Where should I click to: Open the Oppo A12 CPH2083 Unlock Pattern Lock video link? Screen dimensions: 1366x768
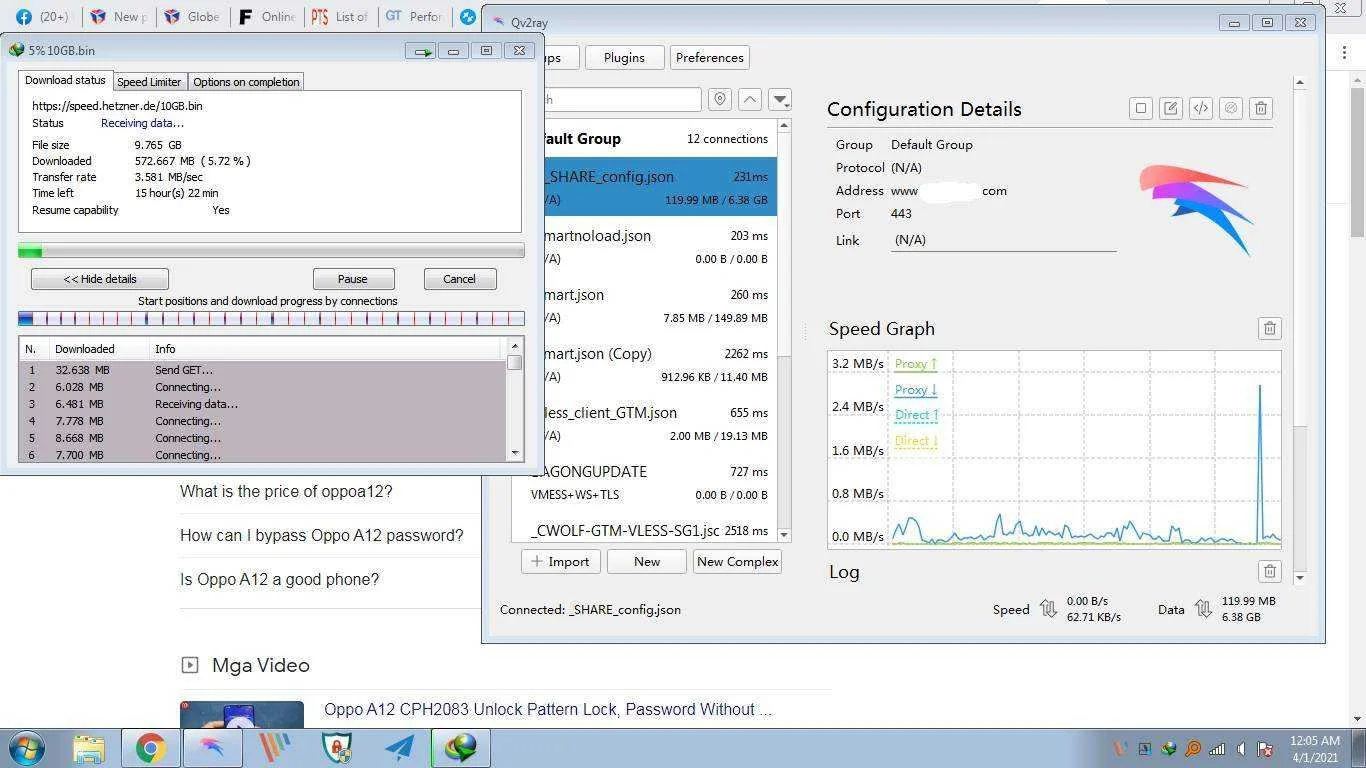click(x=548, y=709)
